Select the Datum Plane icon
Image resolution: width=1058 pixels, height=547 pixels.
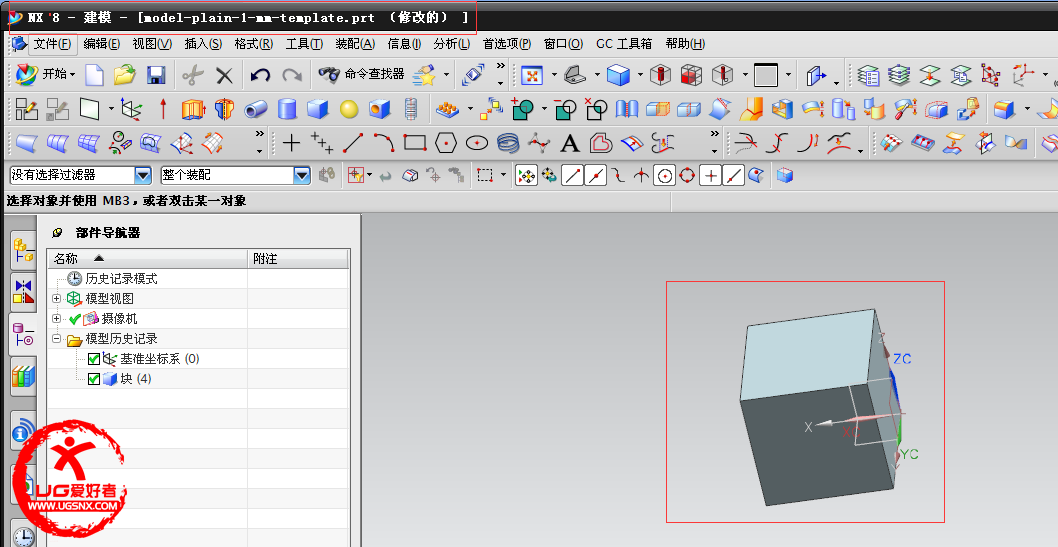click(89, 108)
